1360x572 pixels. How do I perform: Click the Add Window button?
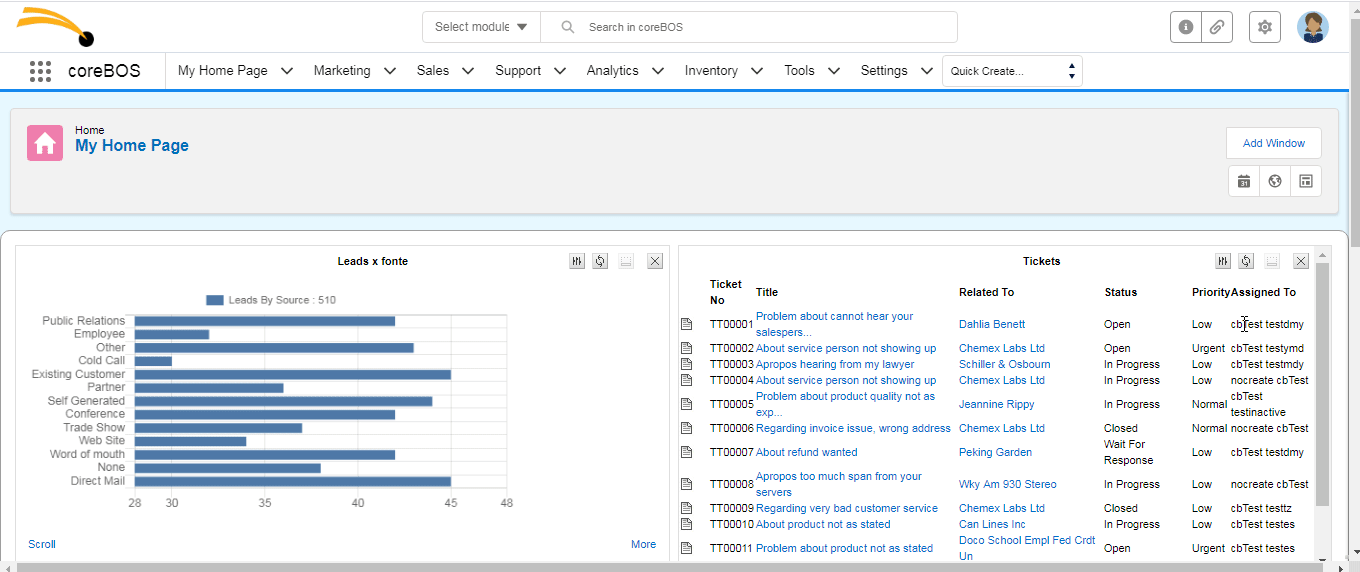click(x=1273, y=143)
